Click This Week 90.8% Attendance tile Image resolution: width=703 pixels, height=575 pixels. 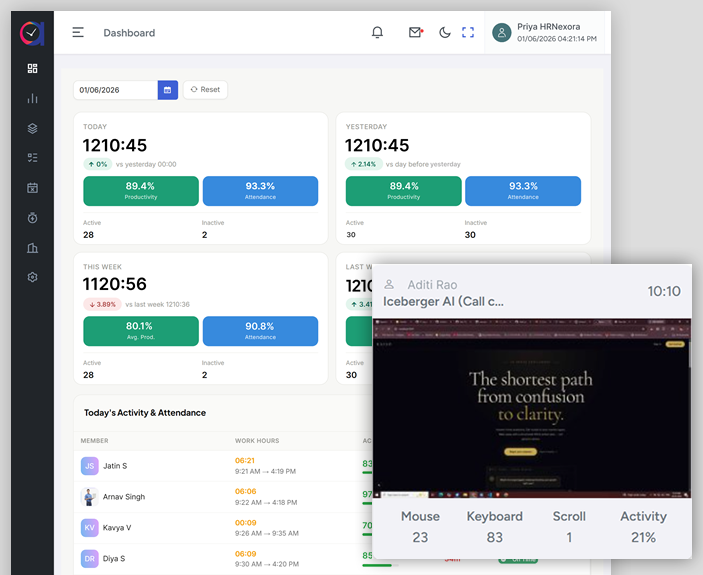pos(260,331)
